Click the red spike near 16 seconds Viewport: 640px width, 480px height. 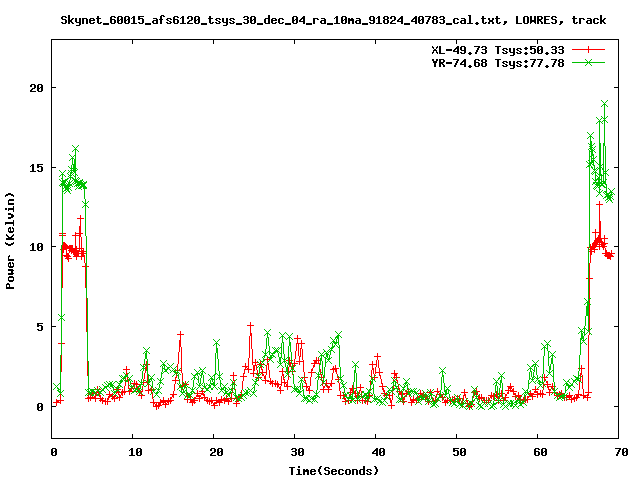pyautogui.click(x=181, y=334)
